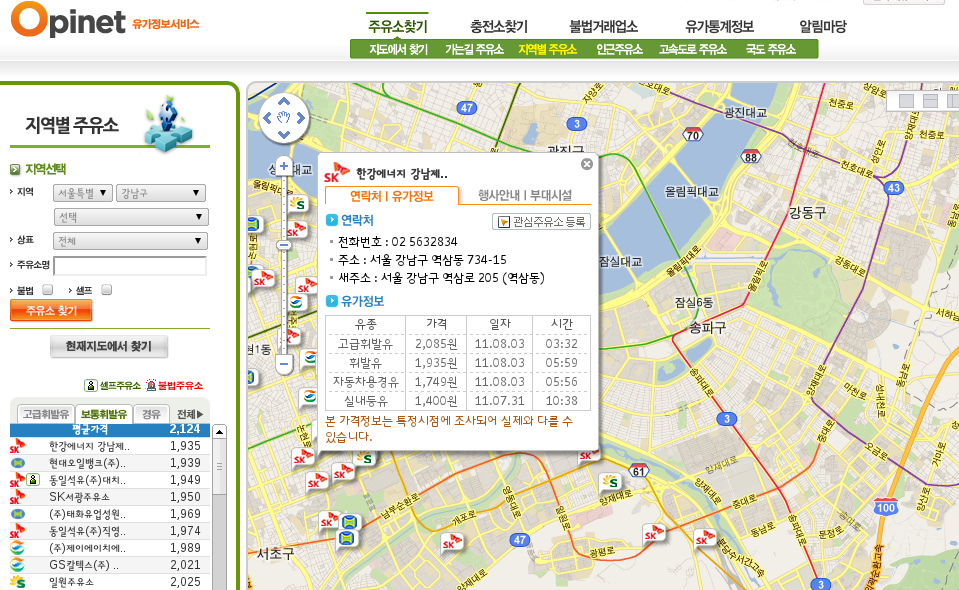
Task: Select the hand pan tool on map
Action: coord(284,118)
